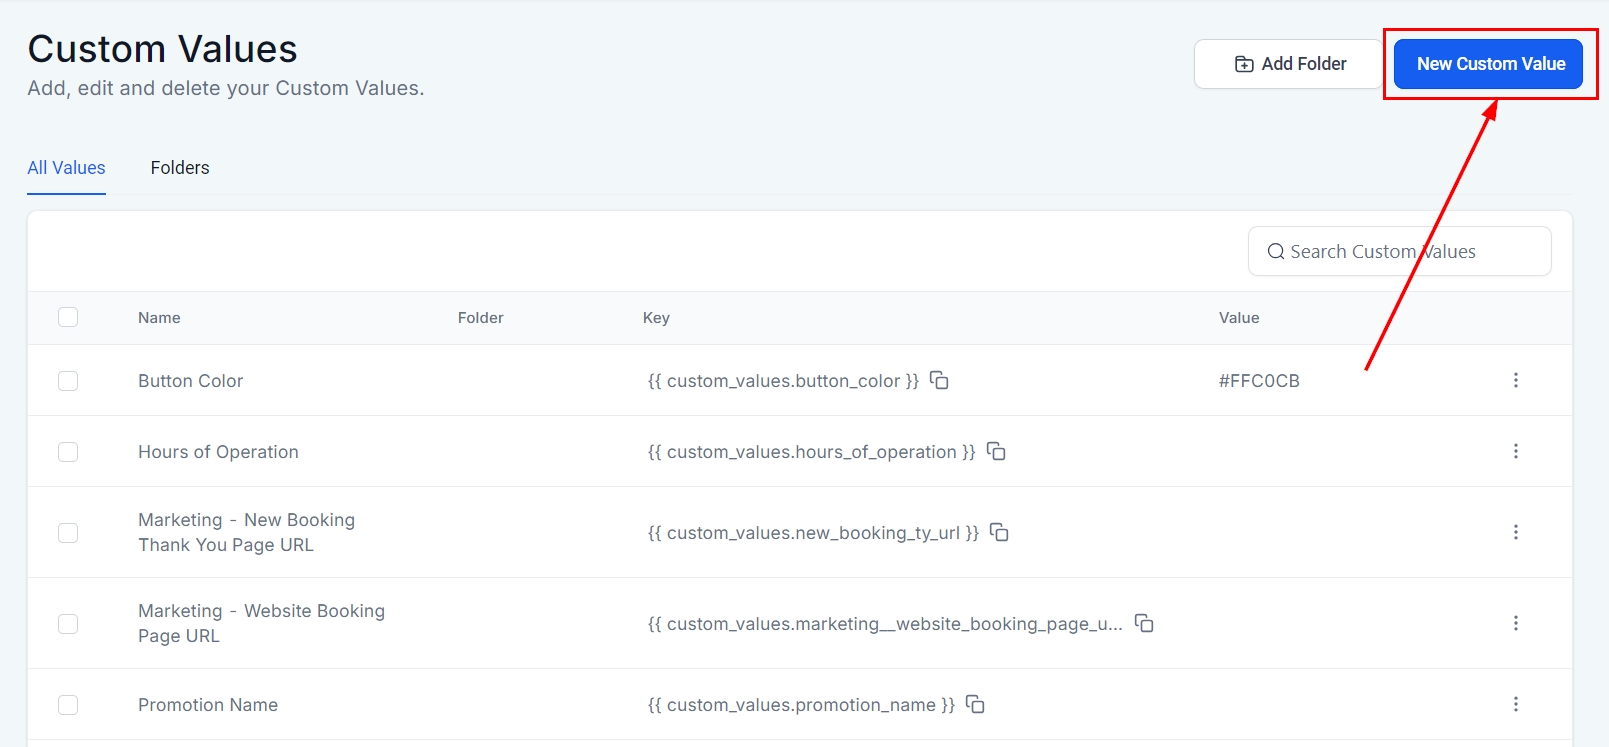Copy the website booking page URL key
The width and height of the screenshot is (1609, 747).
pos(1144,623)
